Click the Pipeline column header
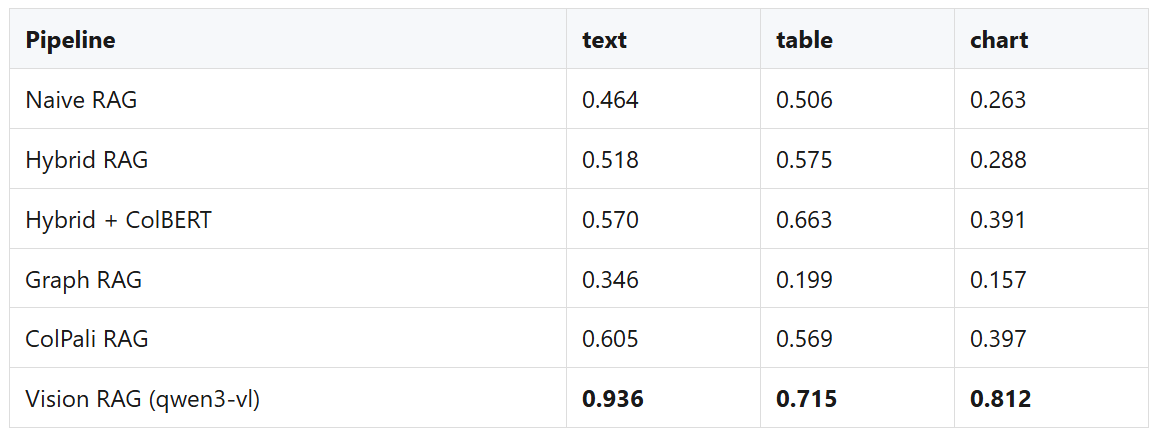The width and height of the screenshot is (1153, 432). (70, 40)
